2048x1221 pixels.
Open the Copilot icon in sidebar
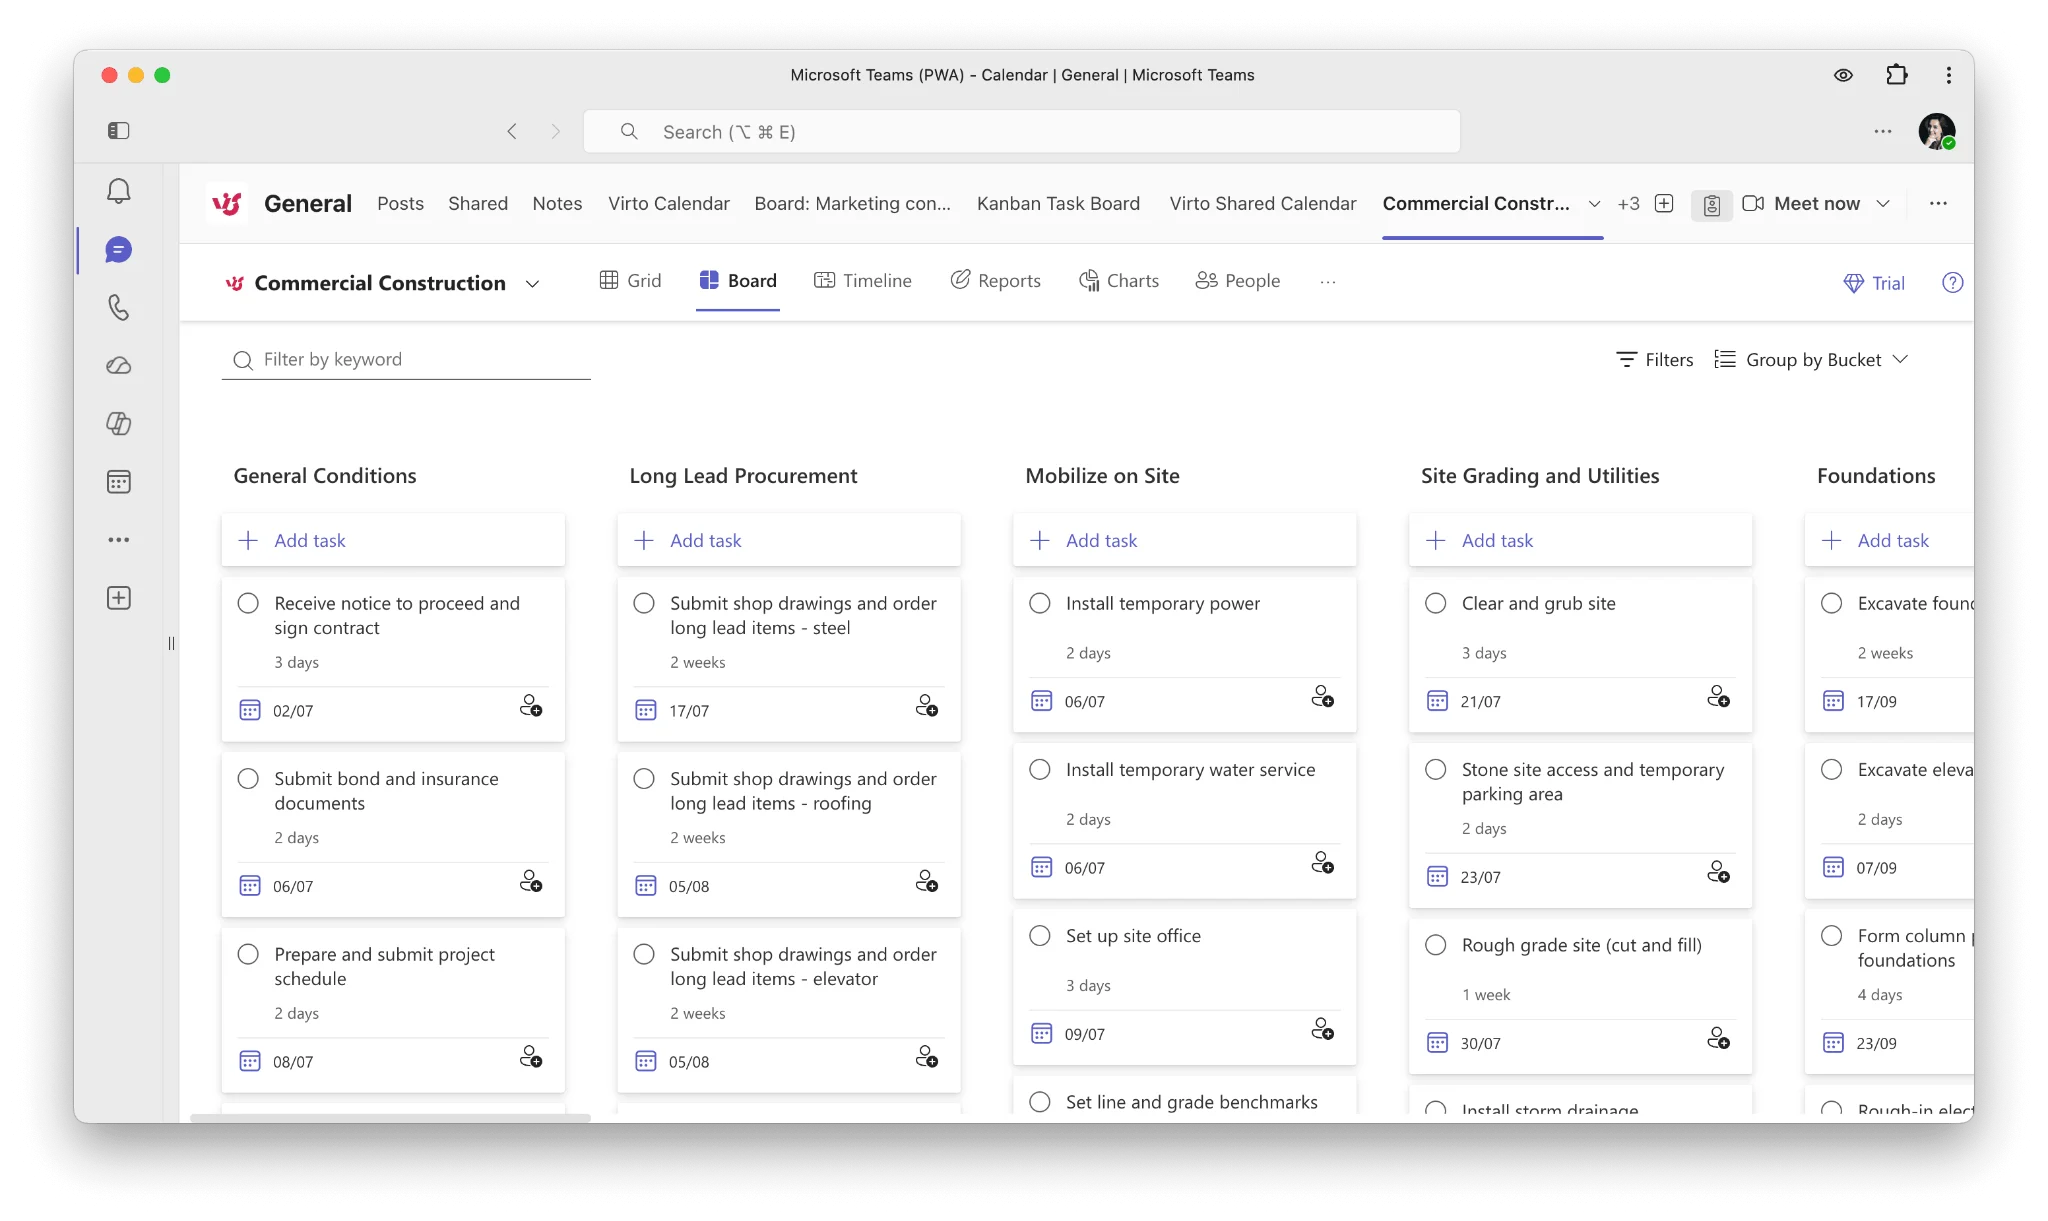pyautogui.click(x=118, y=424)
